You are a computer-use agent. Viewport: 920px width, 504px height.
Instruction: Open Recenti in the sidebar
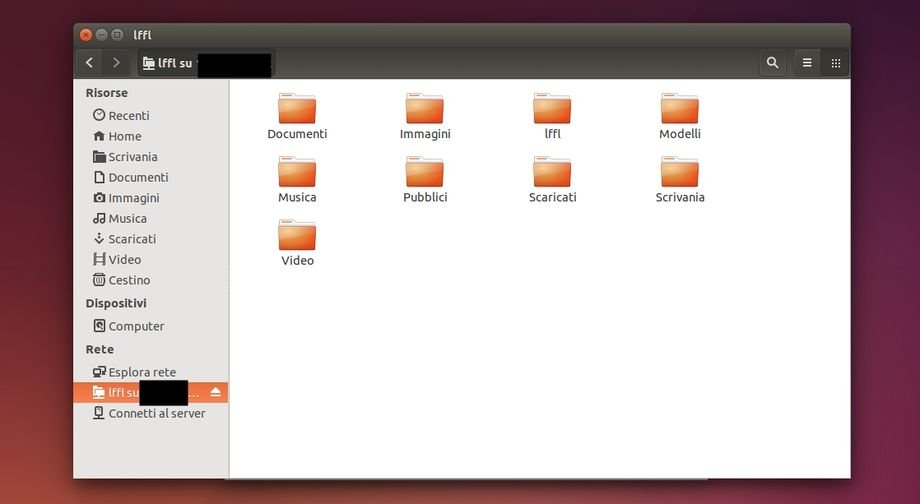click(128, 116)
